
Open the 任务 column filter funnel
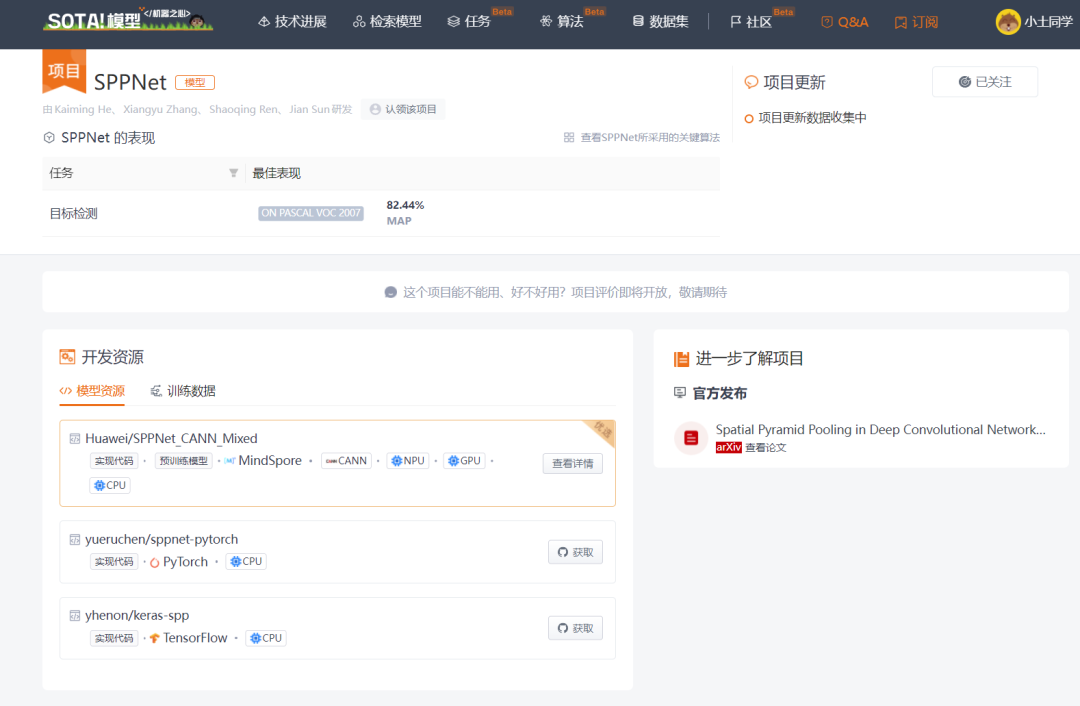tap(233, 172)
